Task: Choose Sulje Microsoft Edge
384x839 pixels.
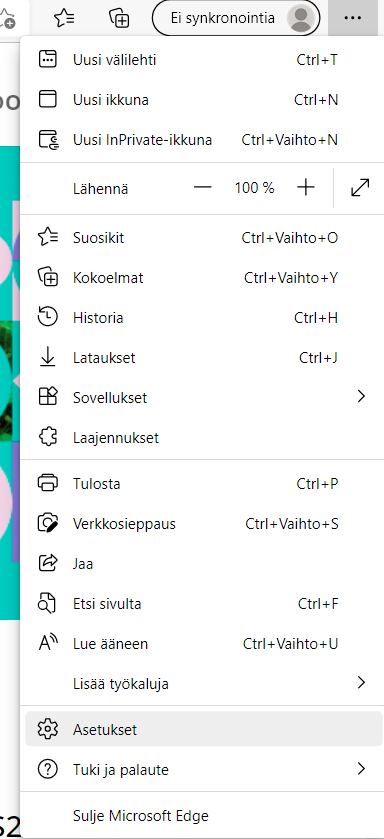Action: point(204,816)
